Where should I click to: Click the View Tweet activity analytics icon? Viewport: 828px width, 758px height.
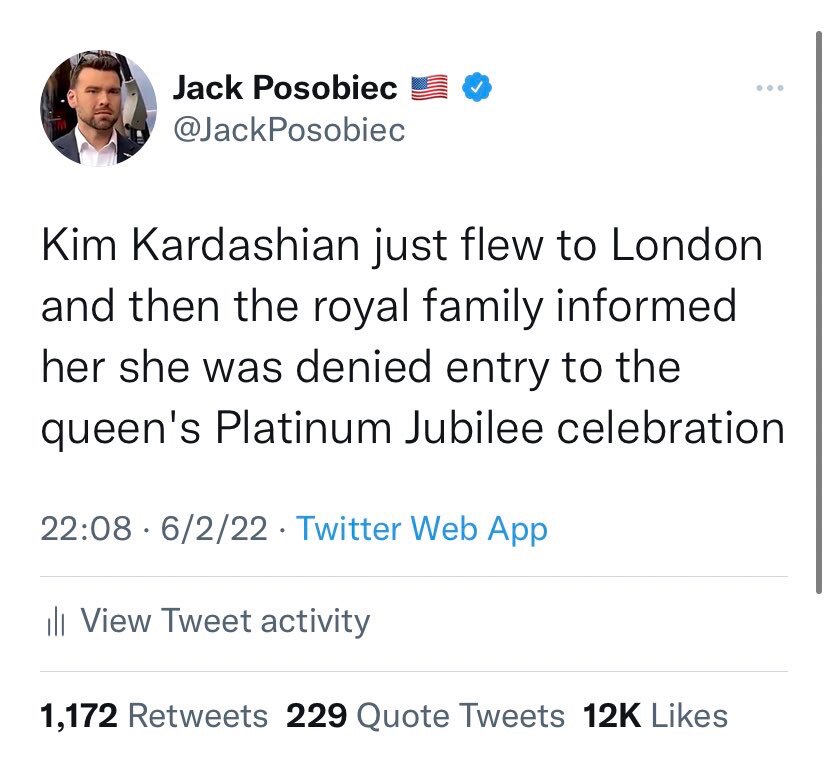(54, 621)
